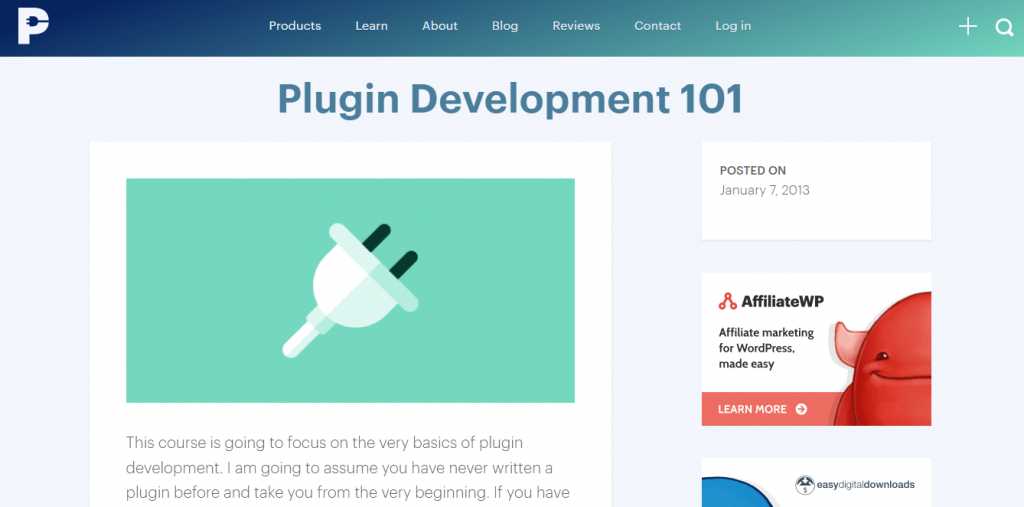Go to the About page
Image resolution: width=1024 pixels, height=507 pixels.
point(440,26)
